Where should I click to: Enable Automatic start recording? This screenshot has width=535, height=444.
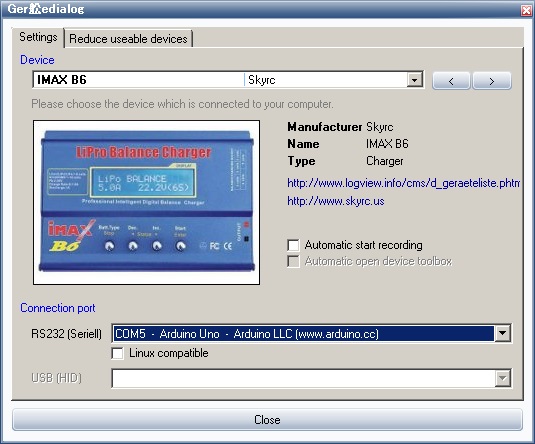click(x=293, y=245)
